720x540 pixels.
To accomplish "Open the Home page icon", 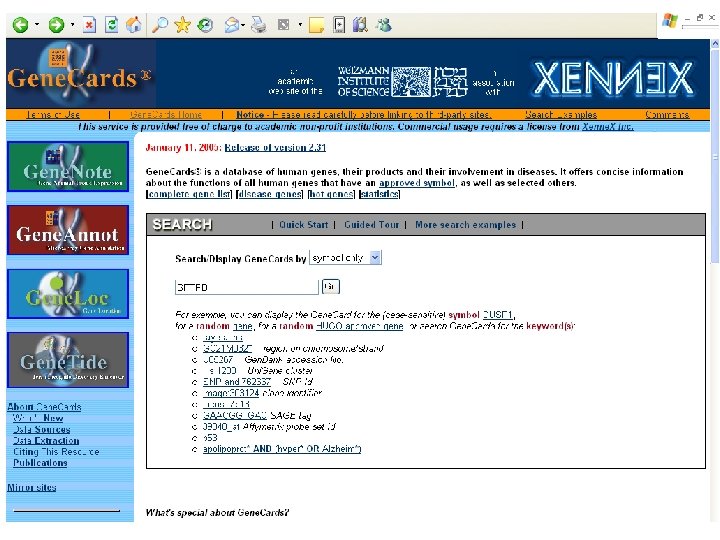I will 134,25.
